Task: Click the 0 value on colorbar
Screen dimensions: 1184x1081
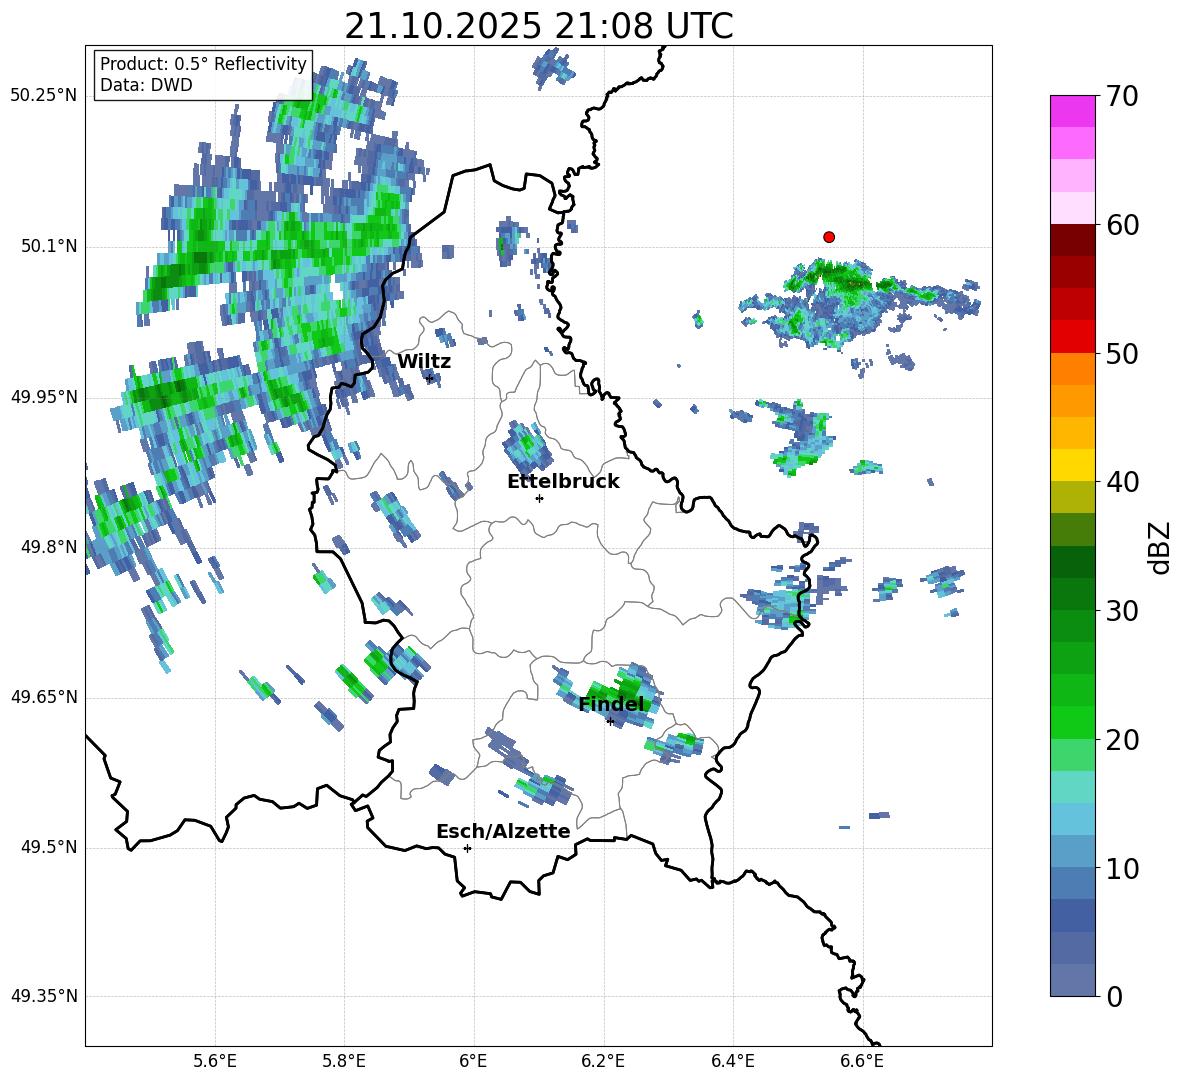Action: [x=1114, y=996]
